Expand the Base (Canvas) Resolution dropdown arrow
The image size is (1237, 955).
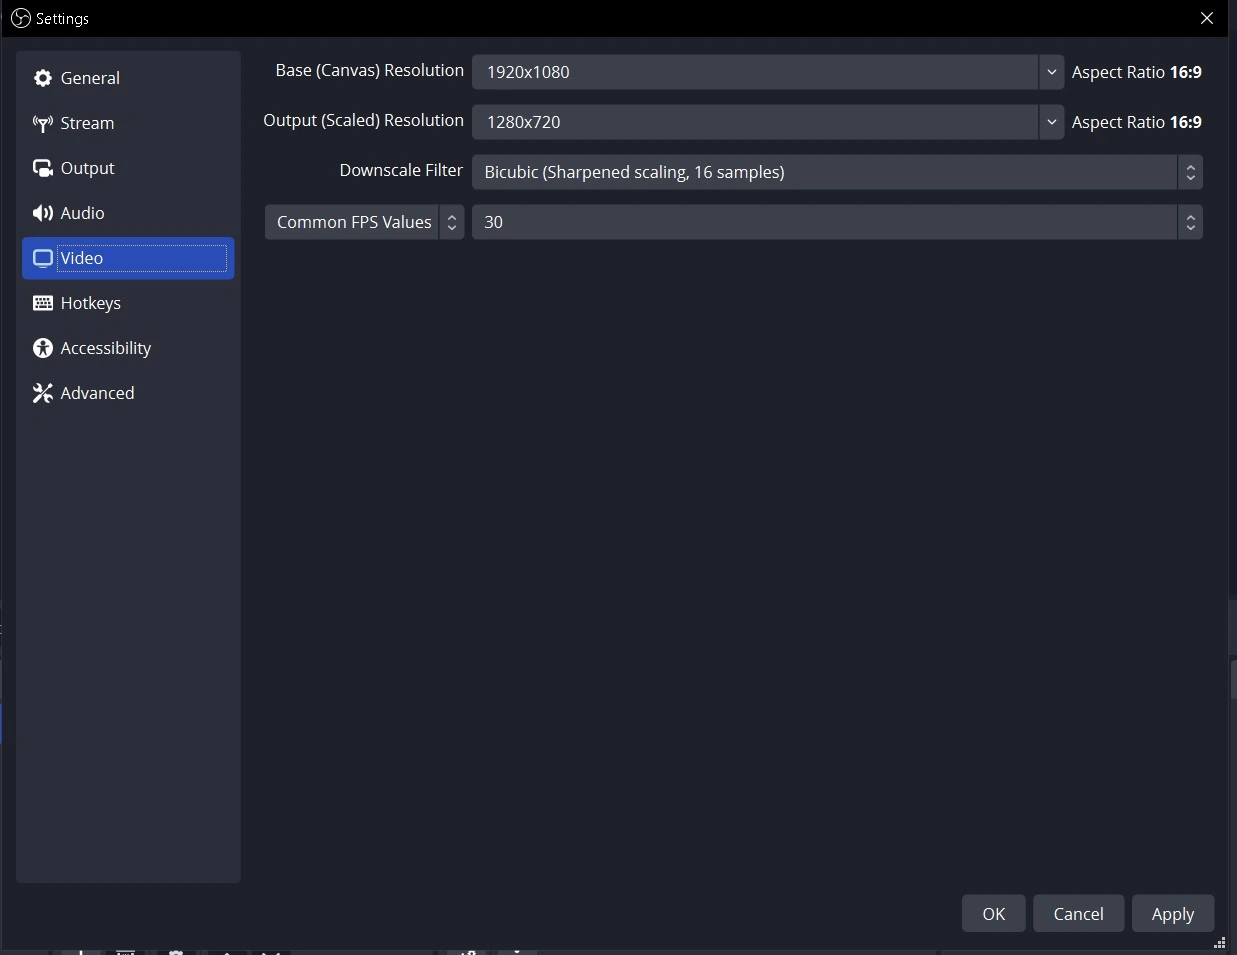pos(1051,72)
